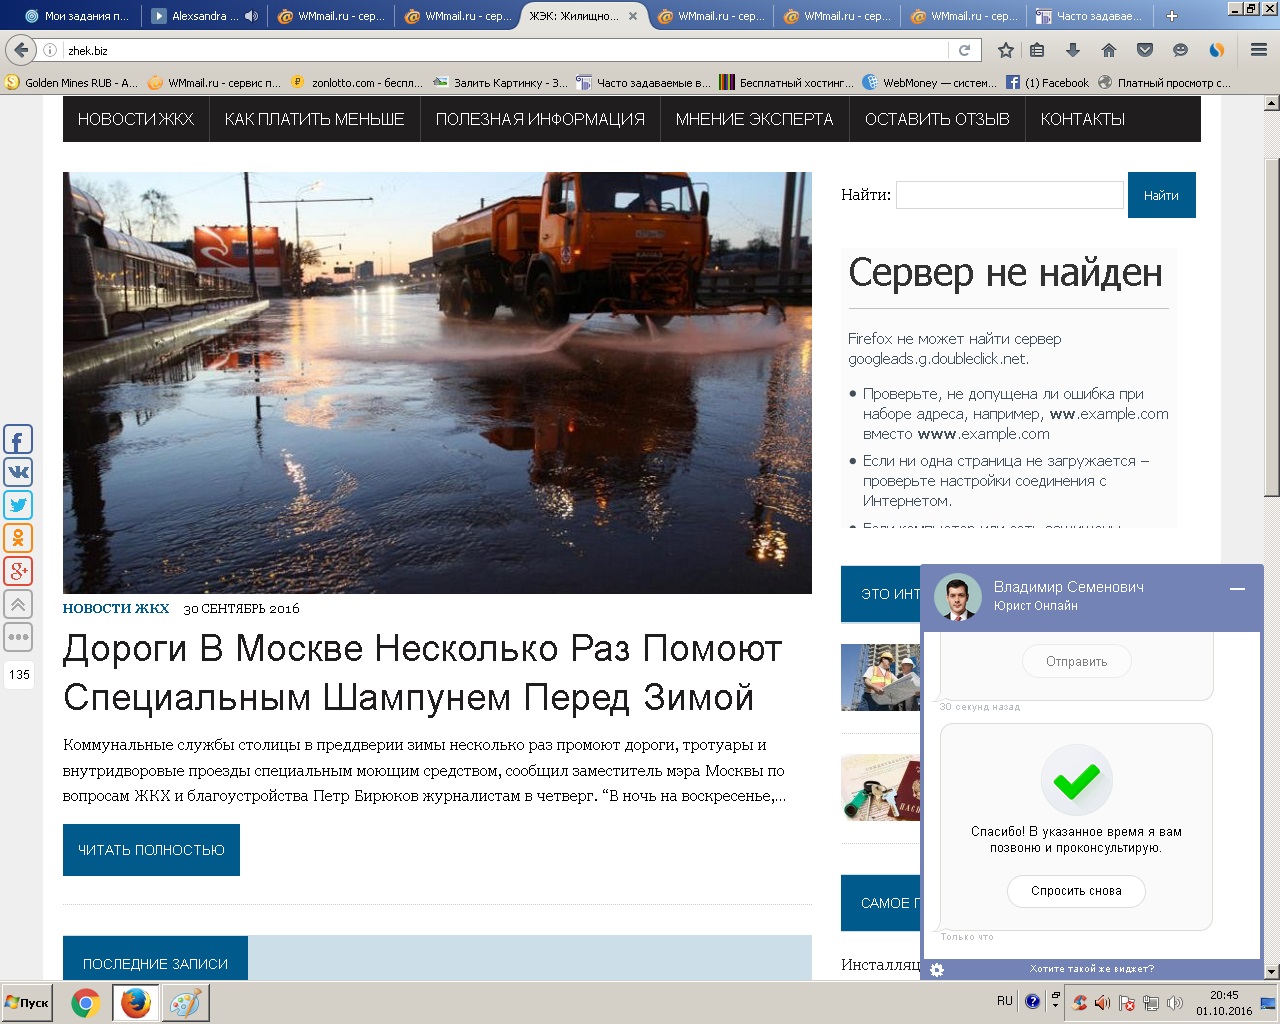Click the Спросить снова button
The image size is (1280, 1024).
point(1076,891)
